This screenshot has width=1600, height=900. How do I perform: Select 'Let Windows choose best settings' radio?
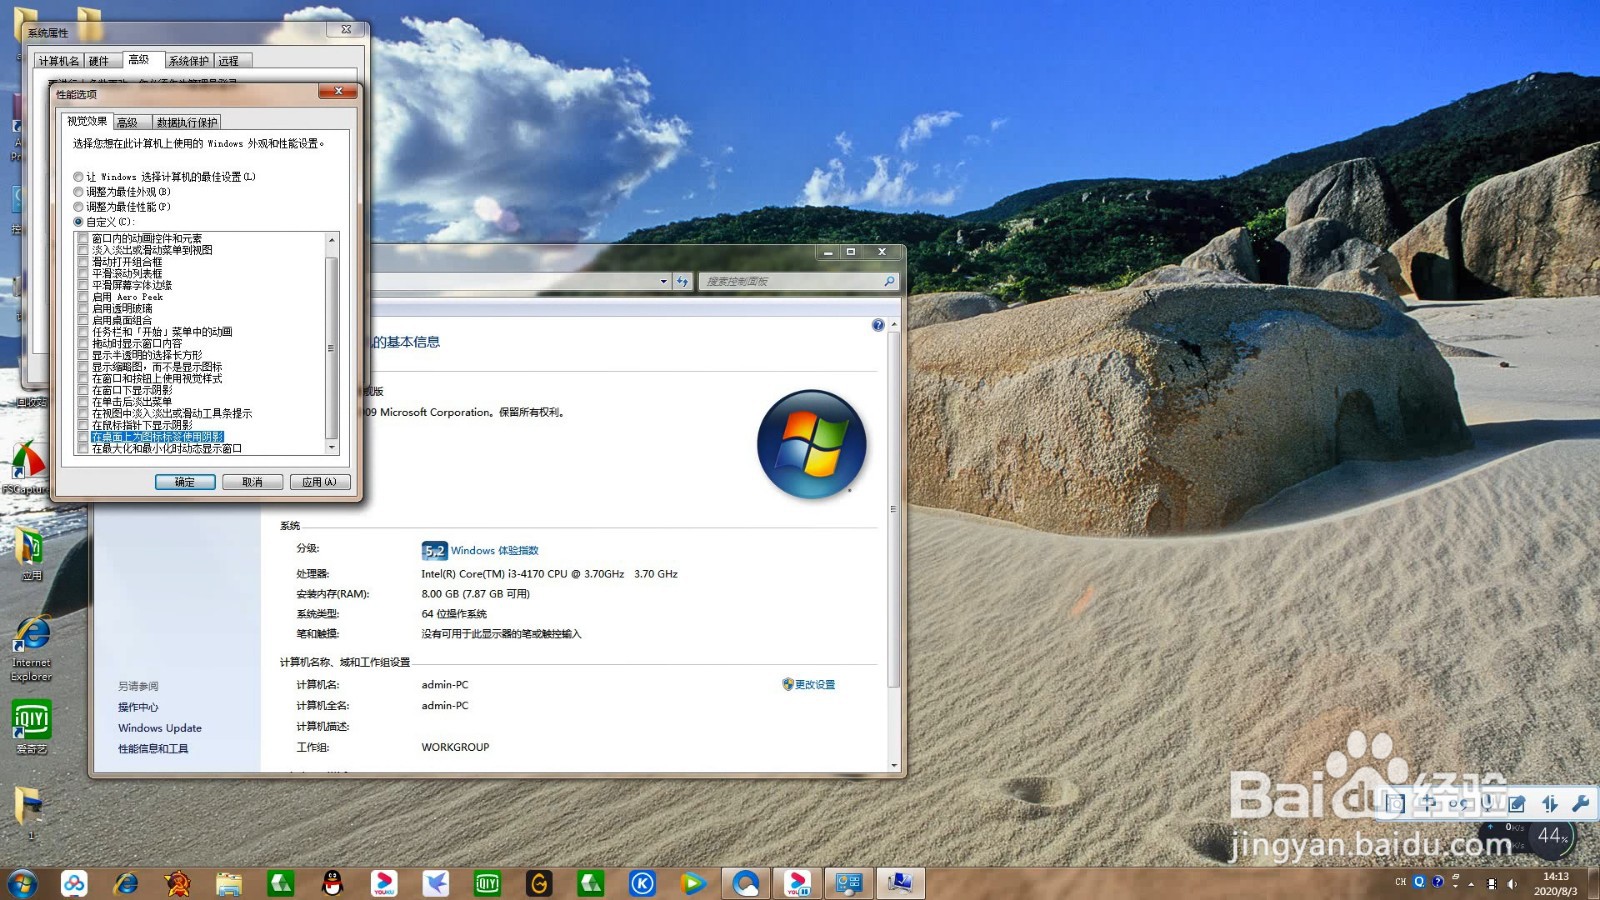pos(78,177)
